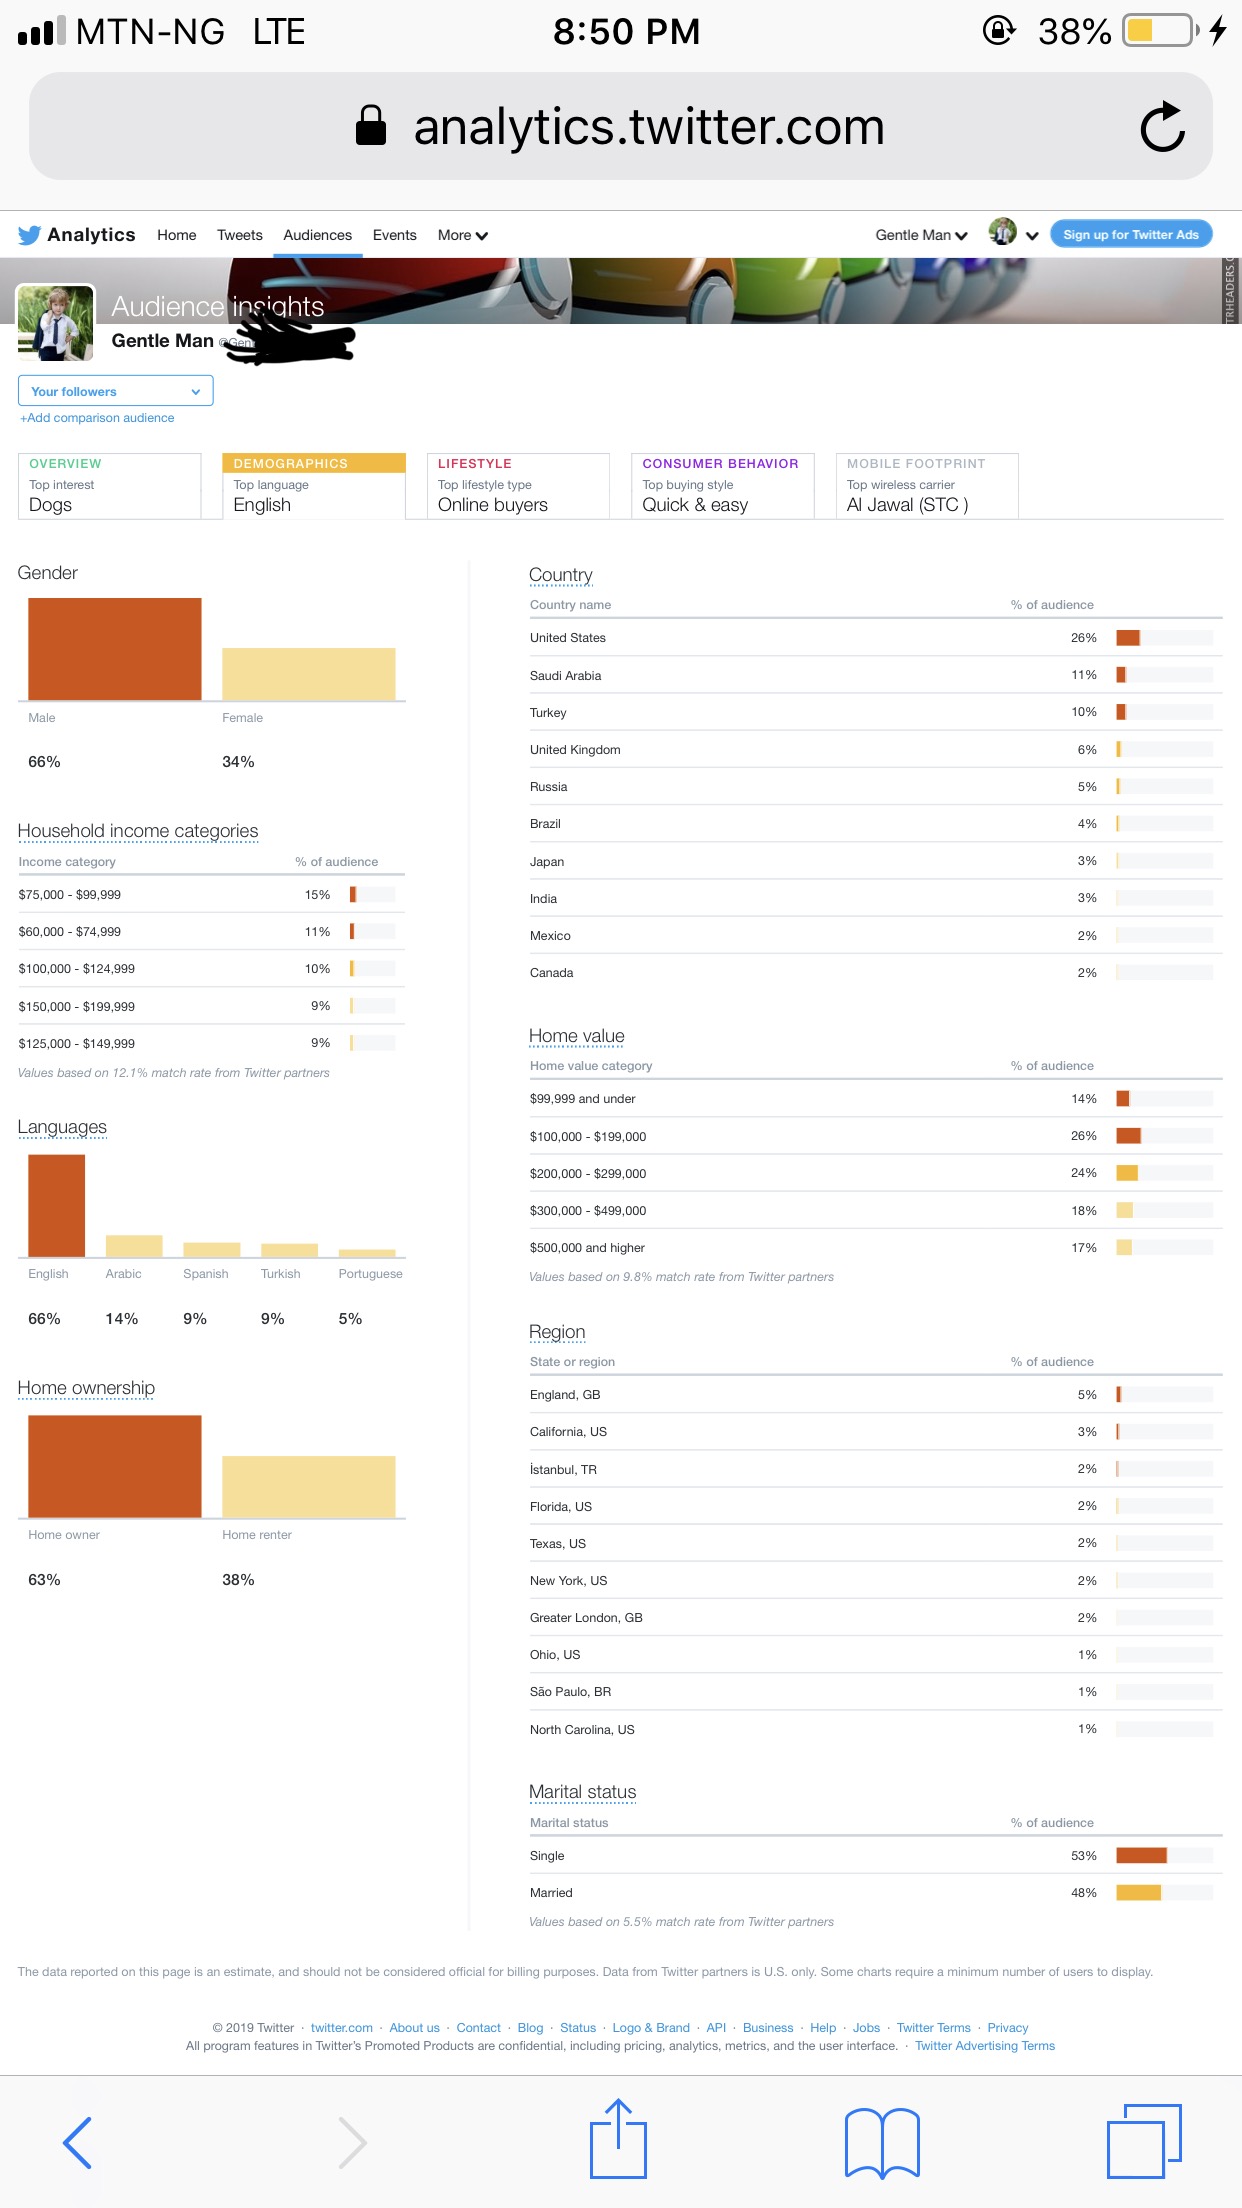Switch to the Demographics tab
The height and width of the screenshot is (2208, 1242).
pyautogui.click(x=314, y=486)
